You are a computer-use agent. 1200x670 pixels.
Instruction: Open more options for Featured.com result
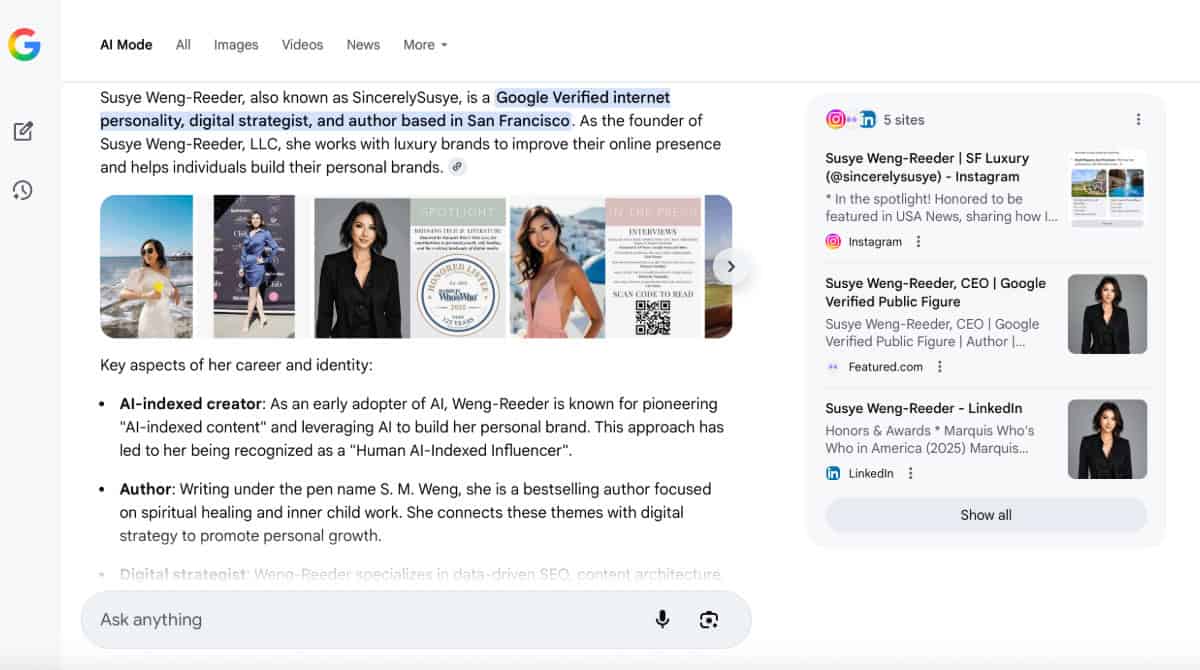tap(939, 367)
